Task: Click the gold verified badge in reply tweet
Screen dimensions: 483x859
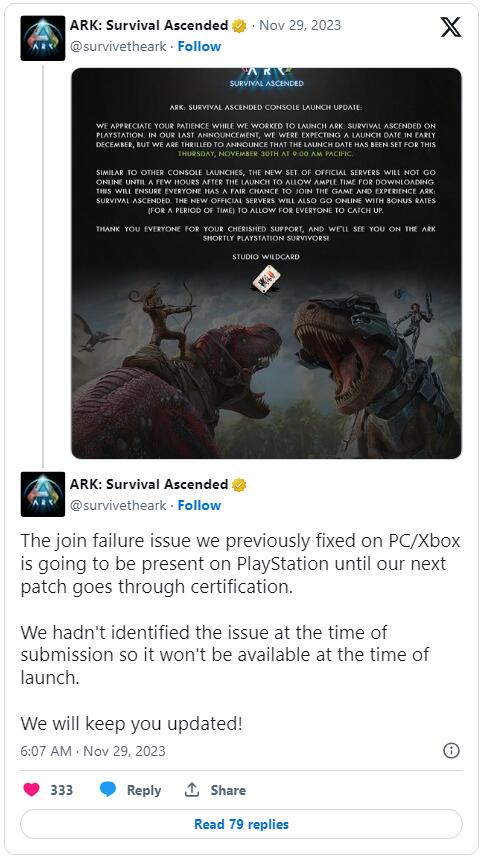Action: [239, 485]
